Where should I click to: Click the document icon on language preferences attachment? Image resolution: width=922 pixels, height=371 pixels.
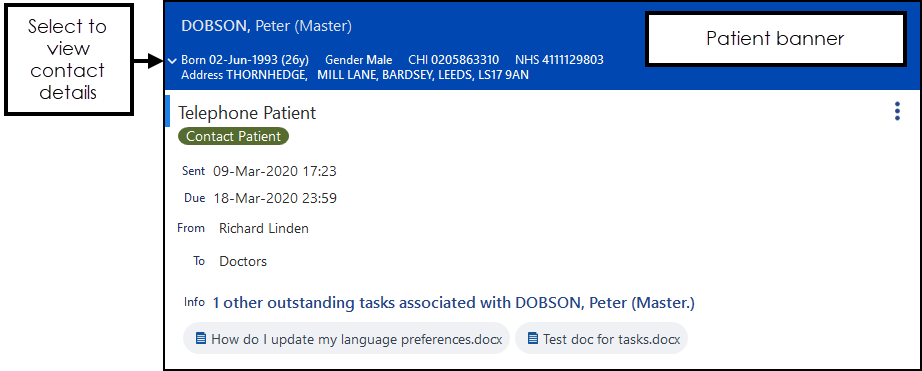pos(201,339)
